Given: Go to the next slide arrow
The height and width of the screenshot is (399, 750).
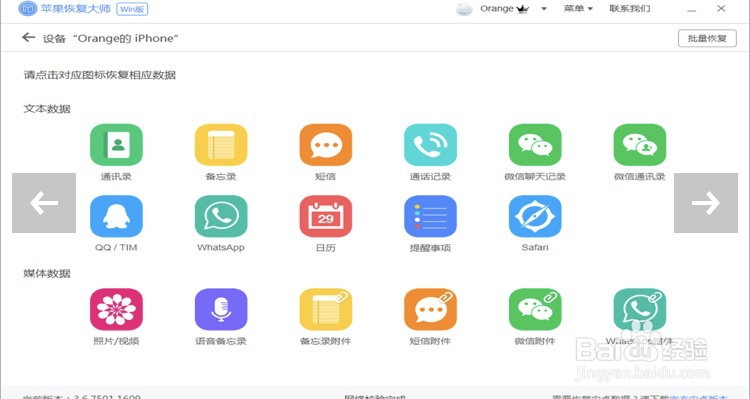Looking at the screenshot, I should [706, 203].
